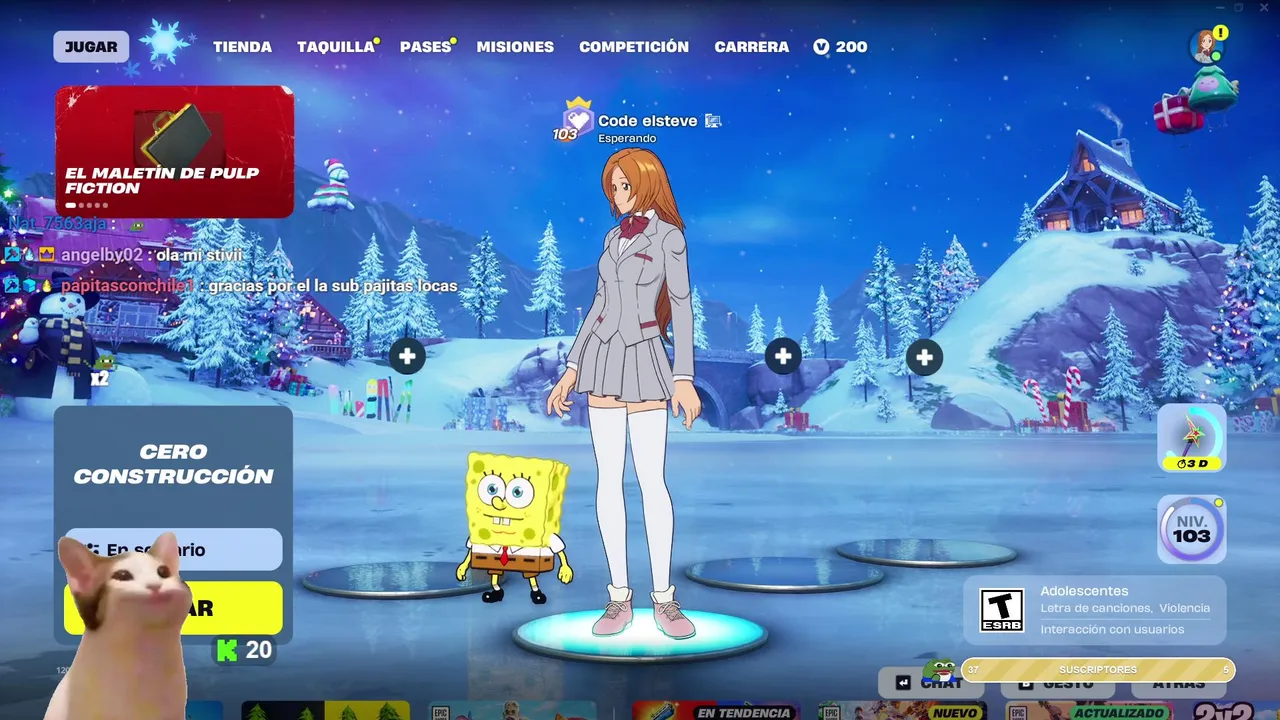Open the pine trees island tile
1280x720 pixels.
coord(325,711)
